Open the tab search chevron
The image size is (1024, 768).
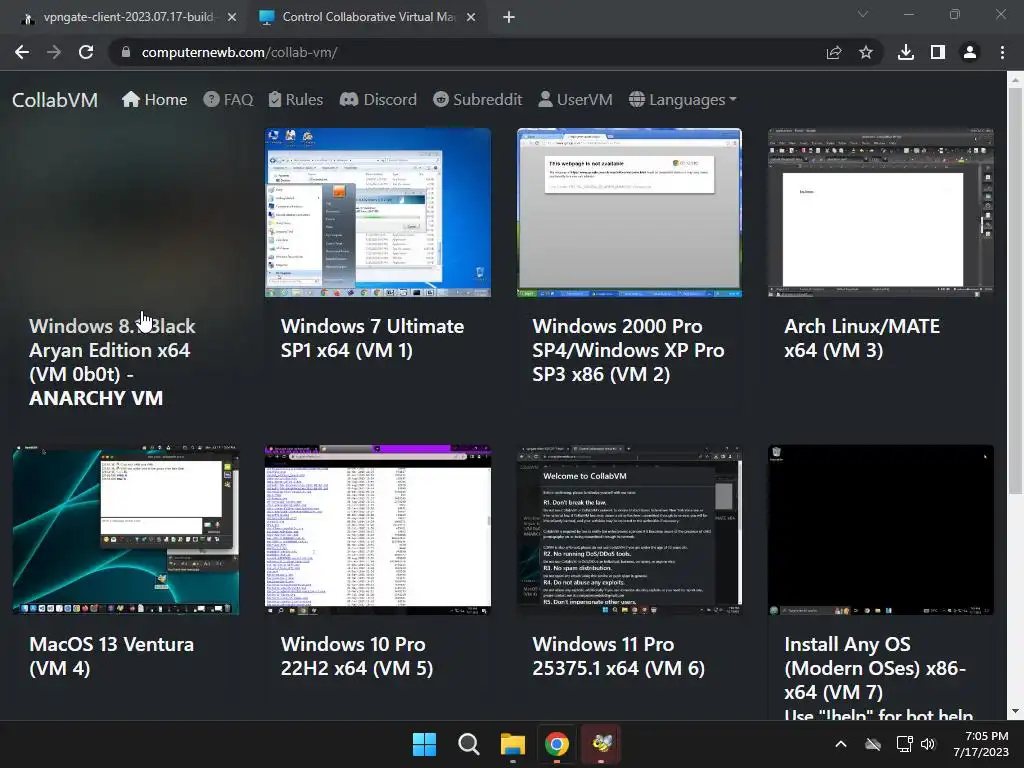coord(863,14)
